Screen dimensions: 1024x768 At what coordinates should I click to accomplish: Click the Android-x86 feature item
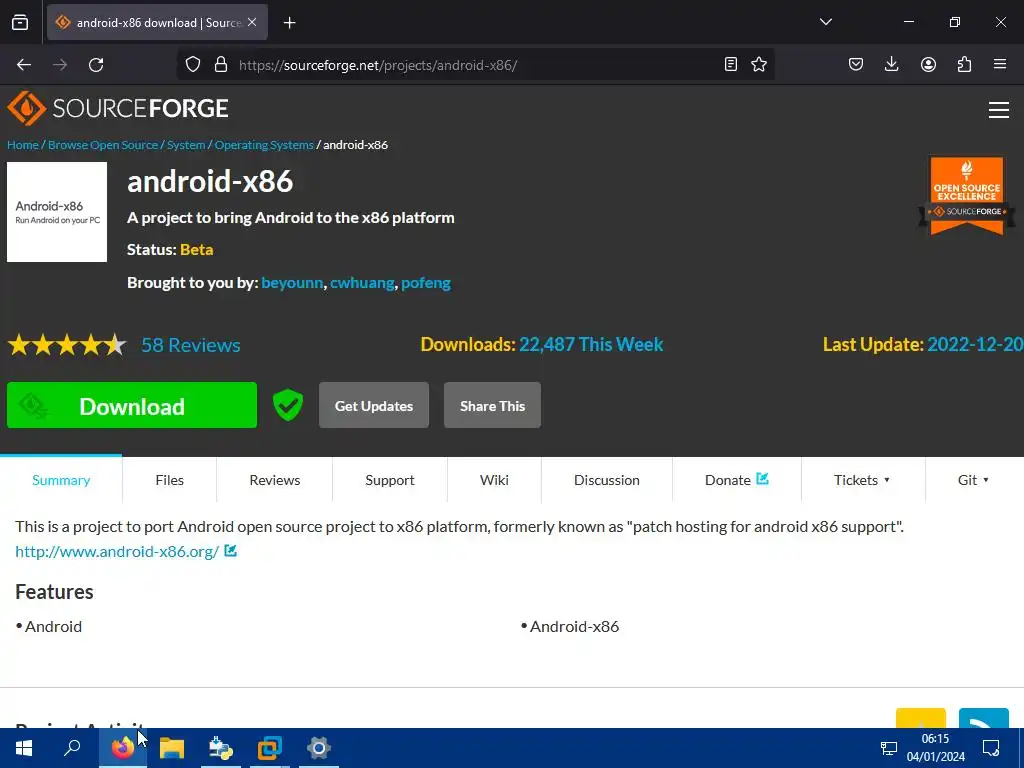(x=574, y=626)
